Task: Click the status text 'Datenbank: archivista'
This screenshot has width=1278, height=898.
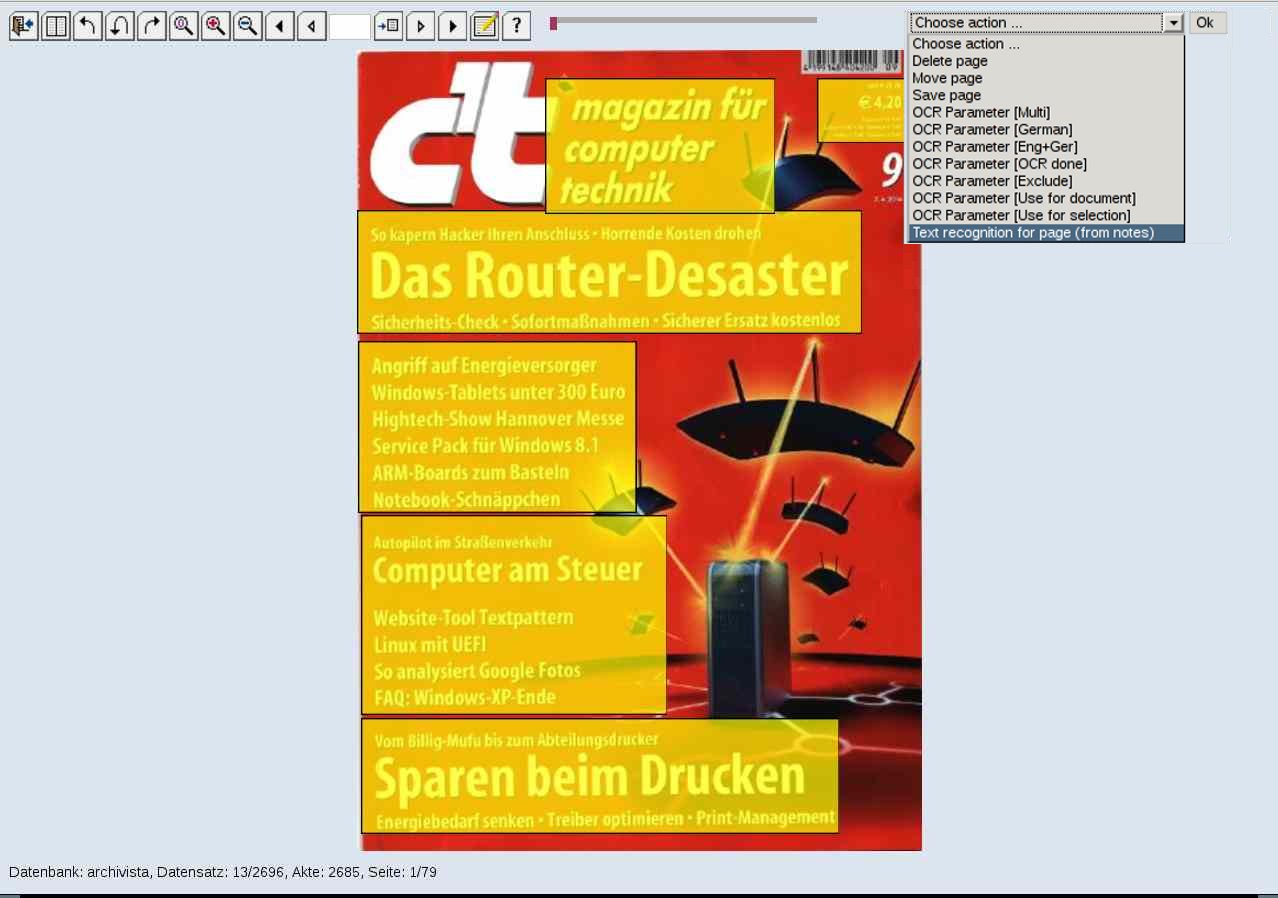Action: [x=80, y=872]
